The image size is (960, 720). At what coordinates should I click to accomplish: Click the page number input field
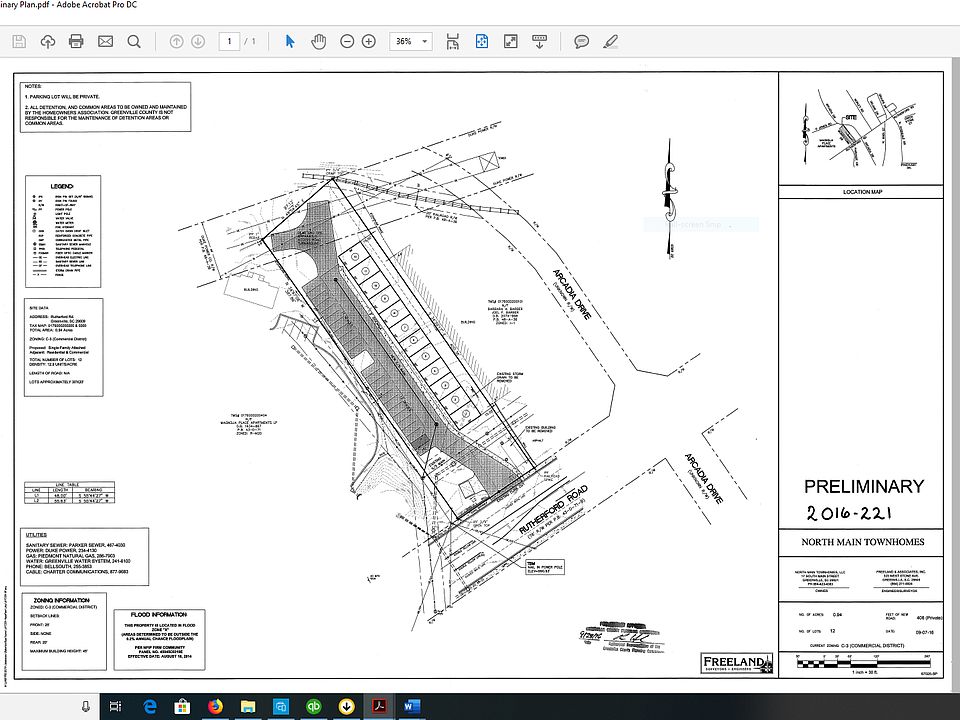point(231,41)
